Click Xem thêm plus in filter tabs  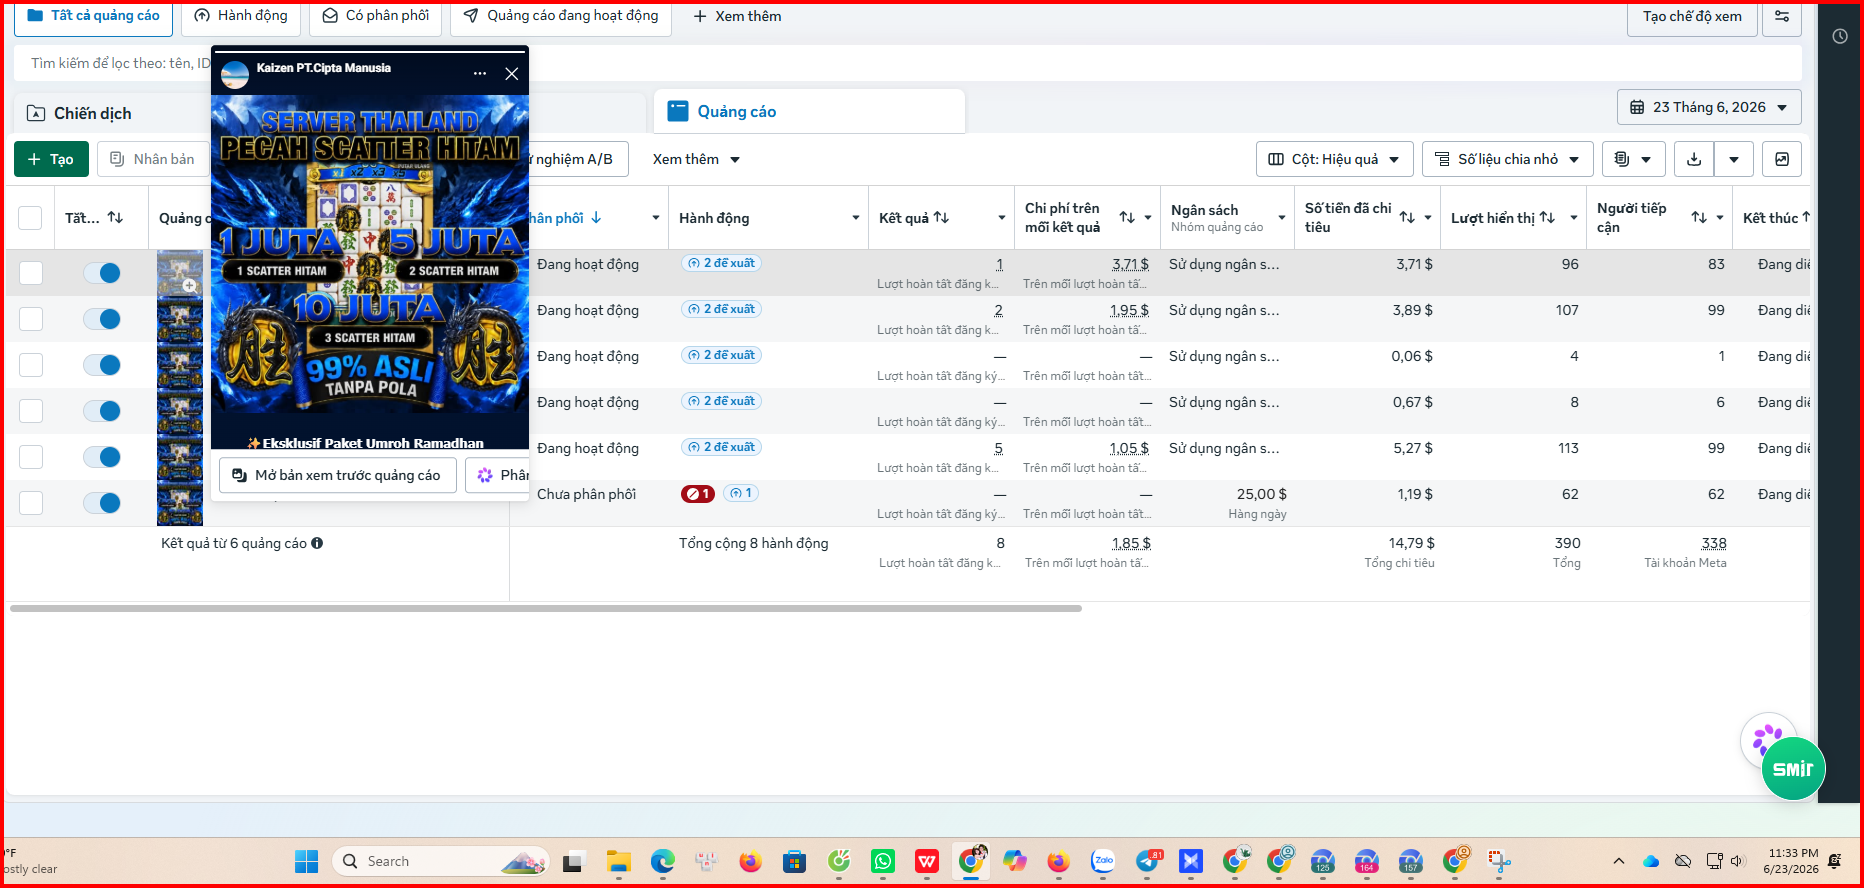pyautogui.click(x=737, y=16)
